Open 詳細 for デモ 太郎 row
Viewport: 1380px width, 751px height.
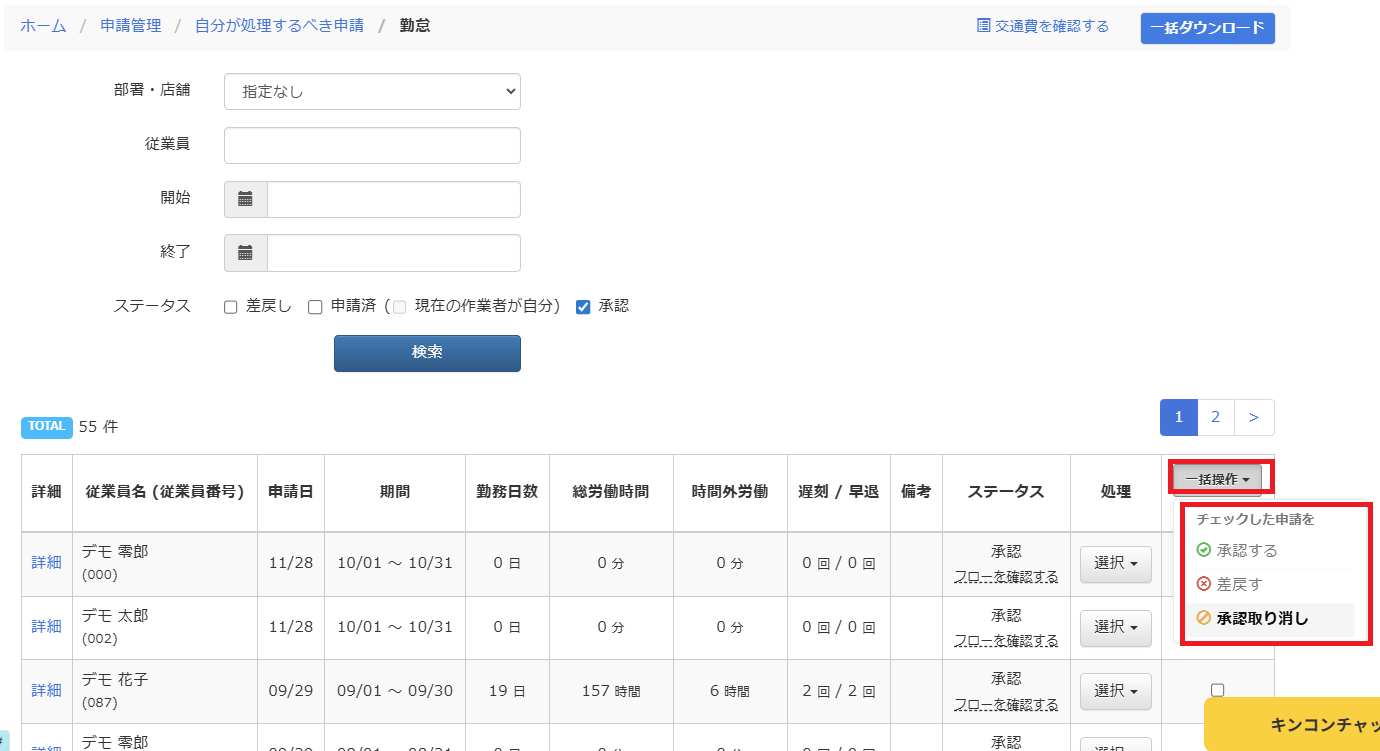point(46,627)
